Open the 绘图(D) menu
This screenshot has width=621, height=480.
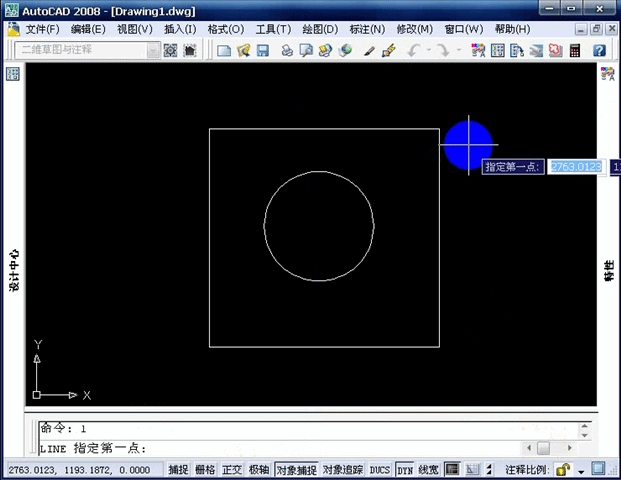click(320, 29)
